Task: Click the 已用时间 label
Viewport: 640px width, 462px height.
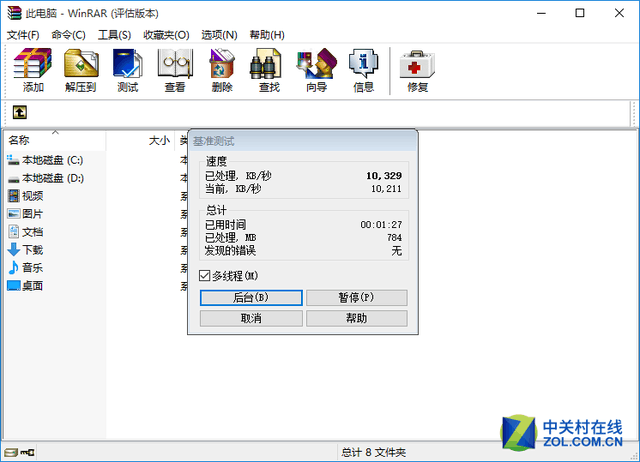Action: tap(225, 224)
